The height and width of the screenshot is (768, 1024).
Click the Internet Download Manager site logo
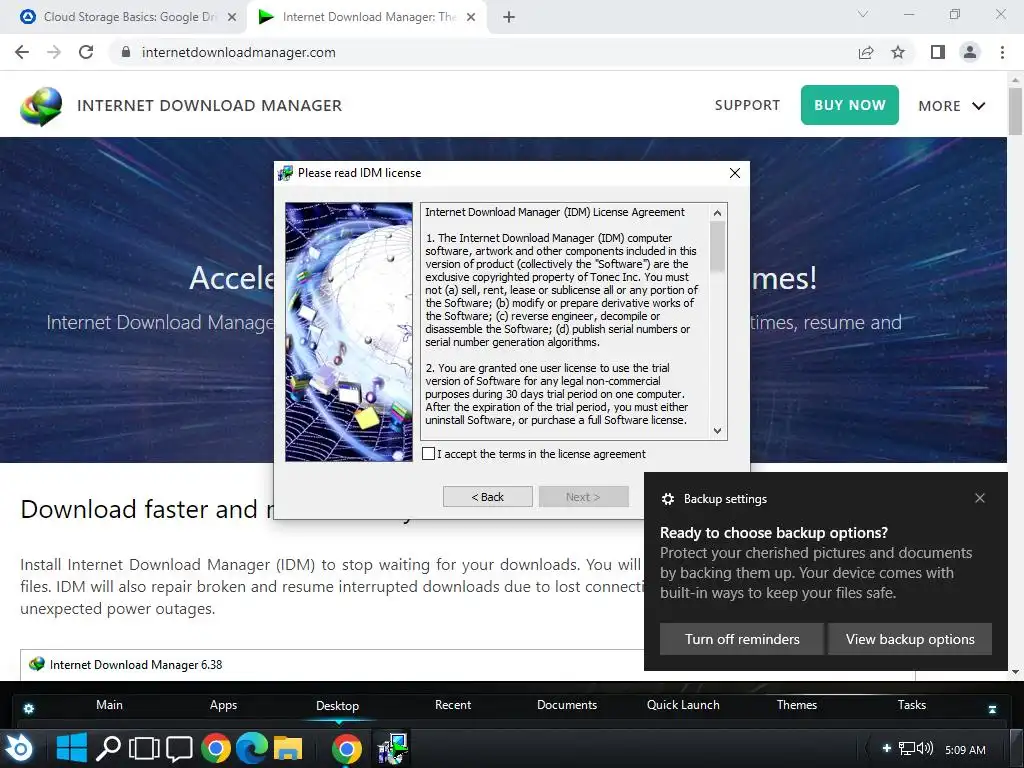(41, 106)
